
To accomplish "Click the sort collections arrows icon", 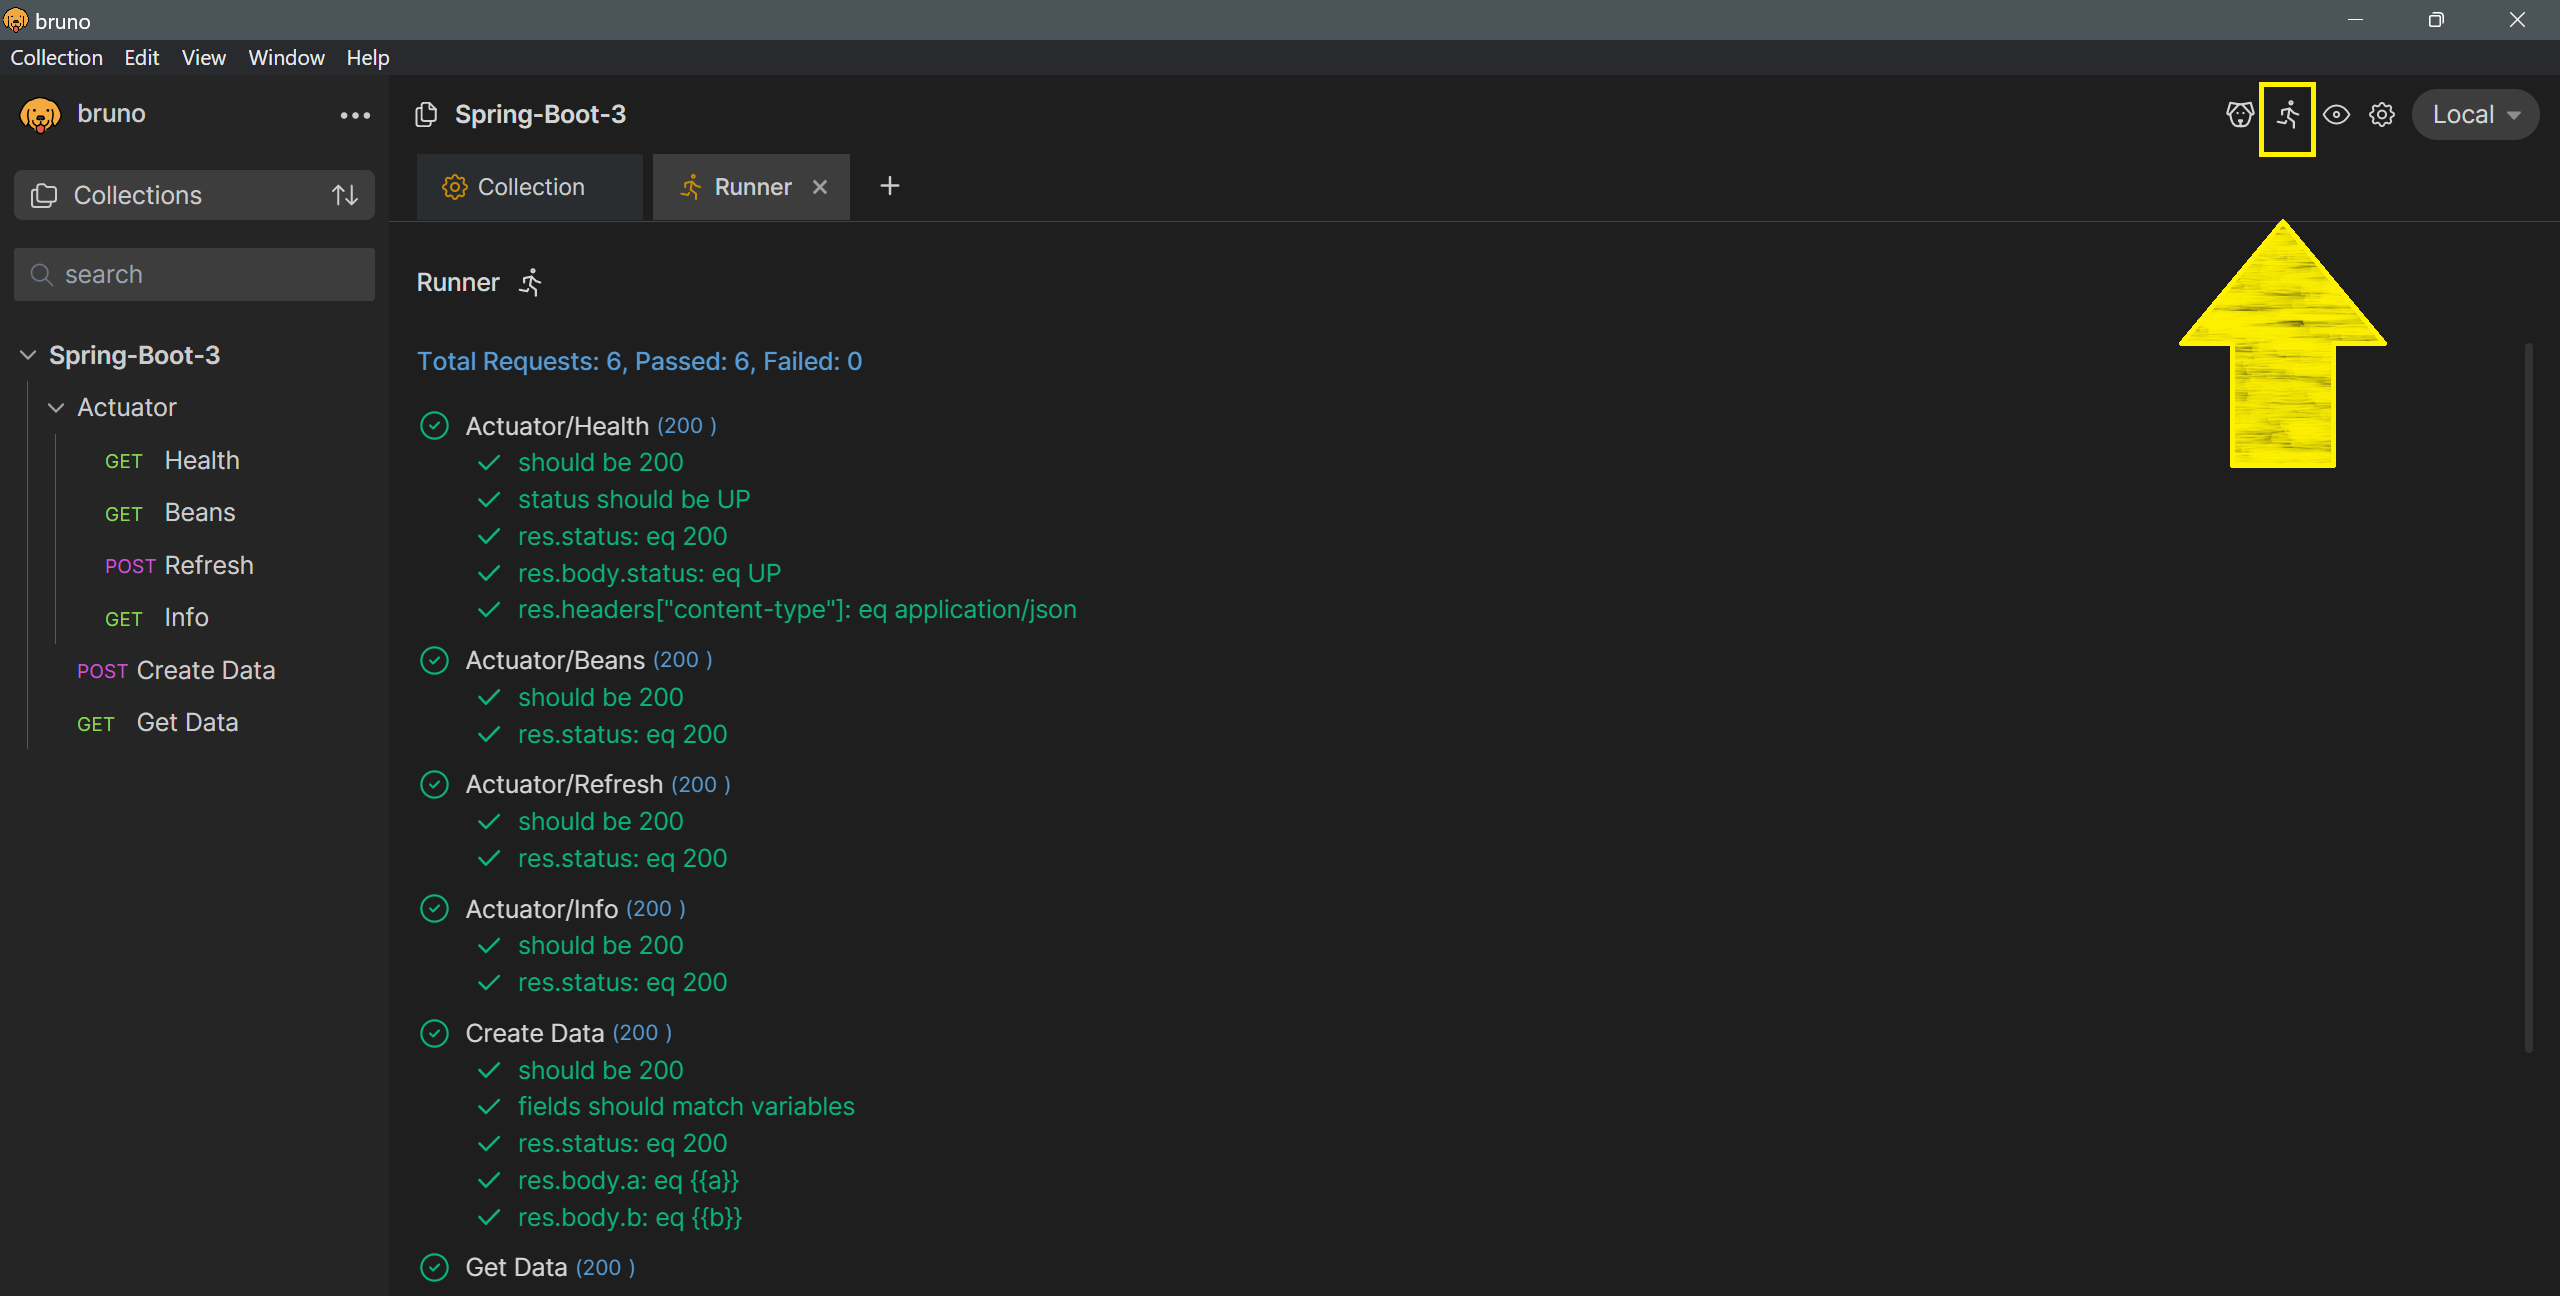I will pyautogui.click(x=345, y=195).
